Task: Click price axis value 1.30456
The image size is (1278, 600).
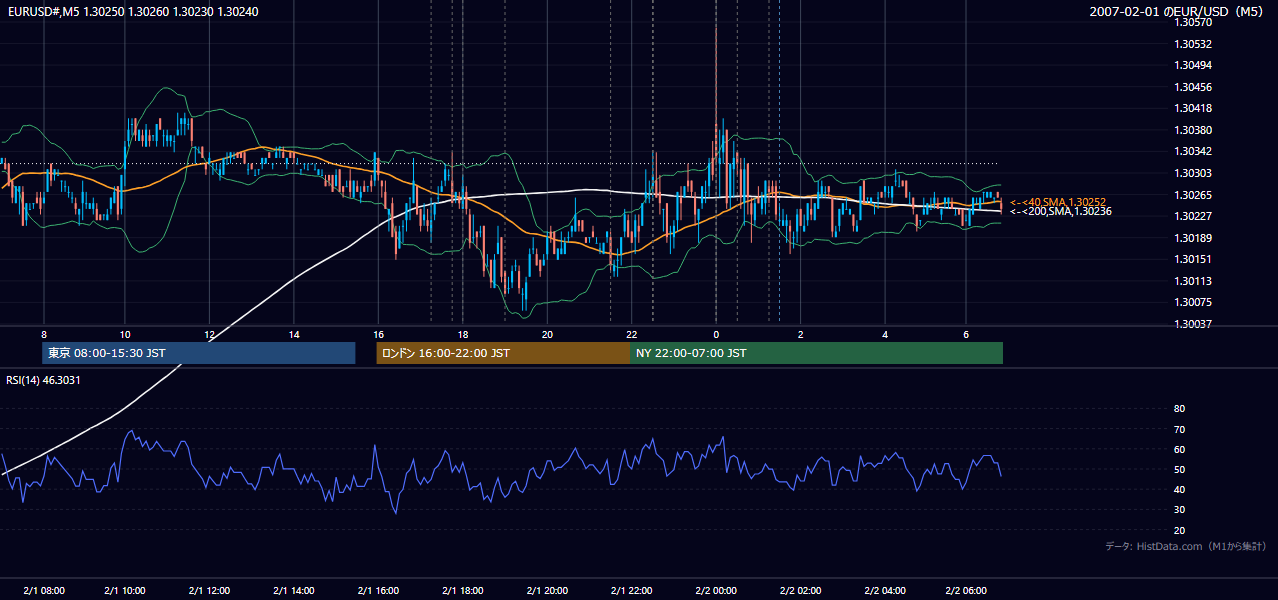Action: point(1193,88)
